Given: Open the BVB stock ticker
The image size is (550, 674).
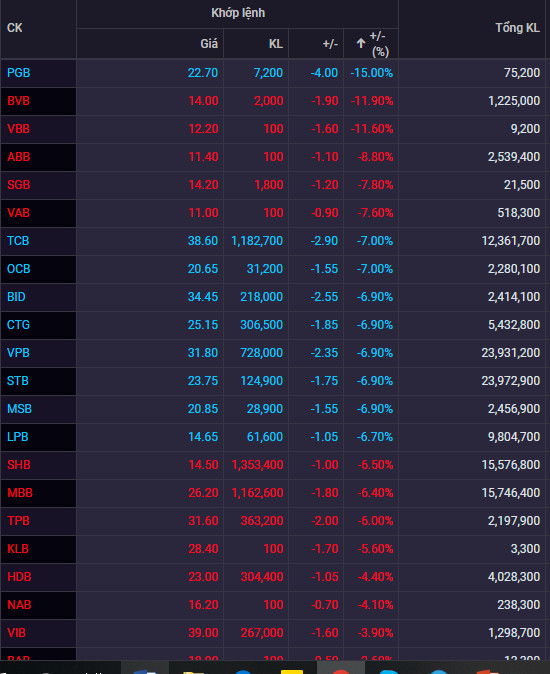Looking at the screenshot, I should click(18, 101).
